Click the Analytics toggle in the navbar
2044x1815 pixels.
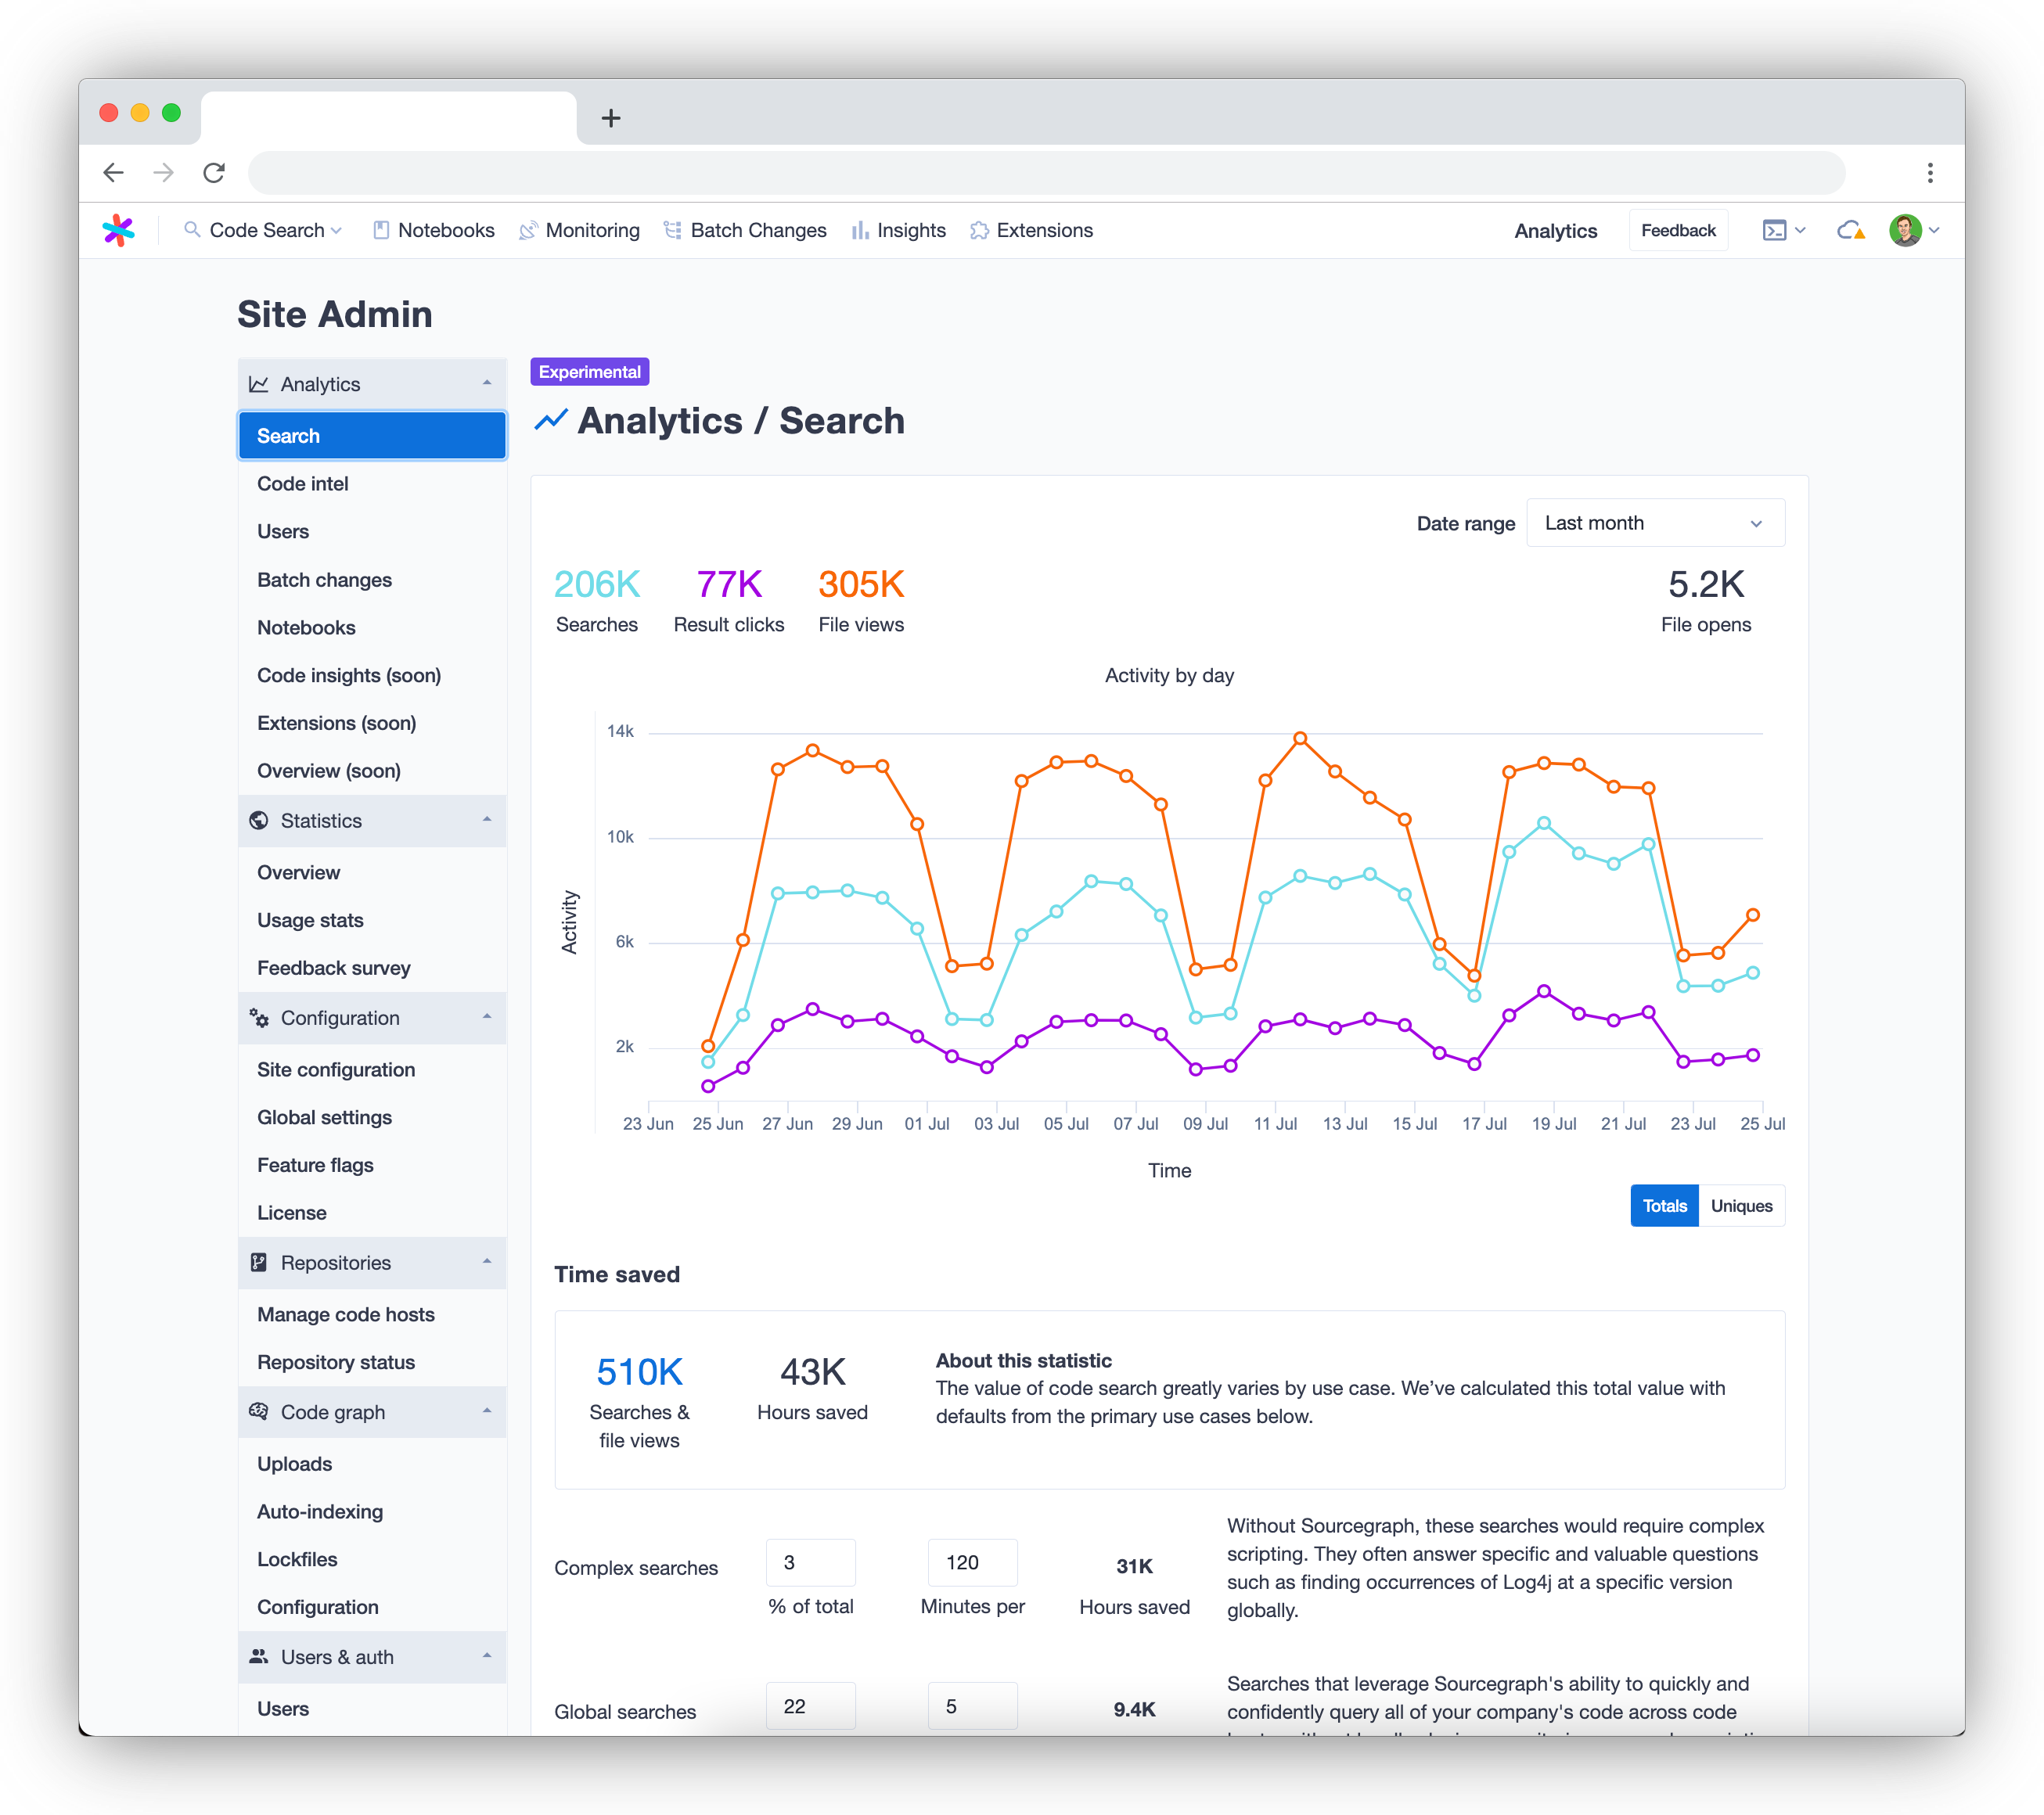[x=1555, y=230]
